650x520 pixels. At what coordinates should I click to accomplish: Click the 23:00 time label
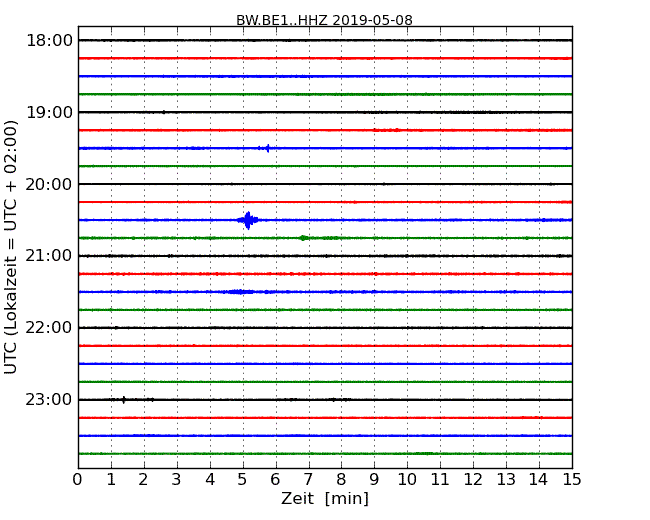click(x=49, y=400)
